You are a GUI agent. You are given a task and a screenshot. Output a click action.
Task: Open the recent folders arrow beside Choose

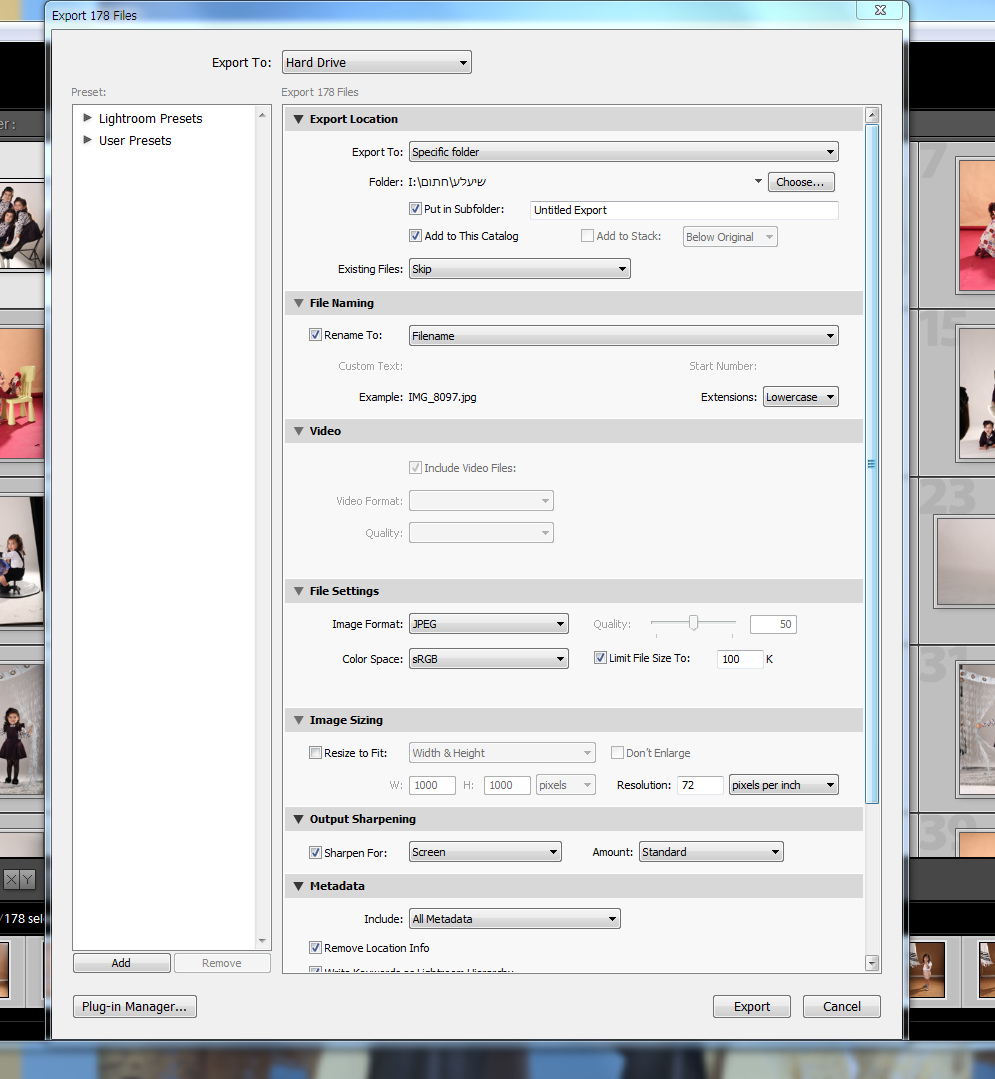(758, 182)
